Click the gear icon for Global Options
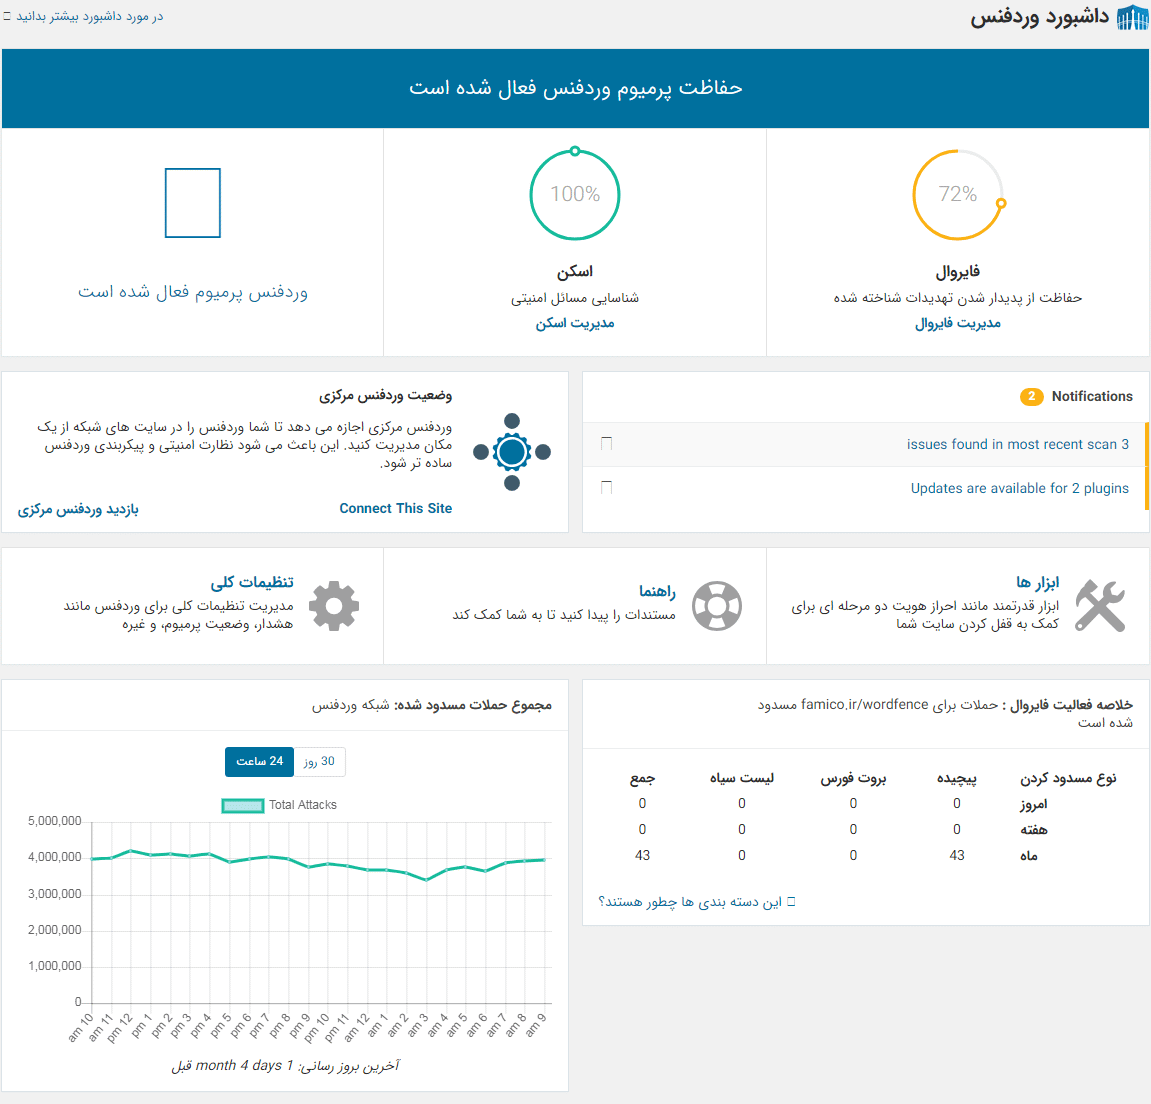Viewport: 1151px width, 1104px height. tap(334, 606)
